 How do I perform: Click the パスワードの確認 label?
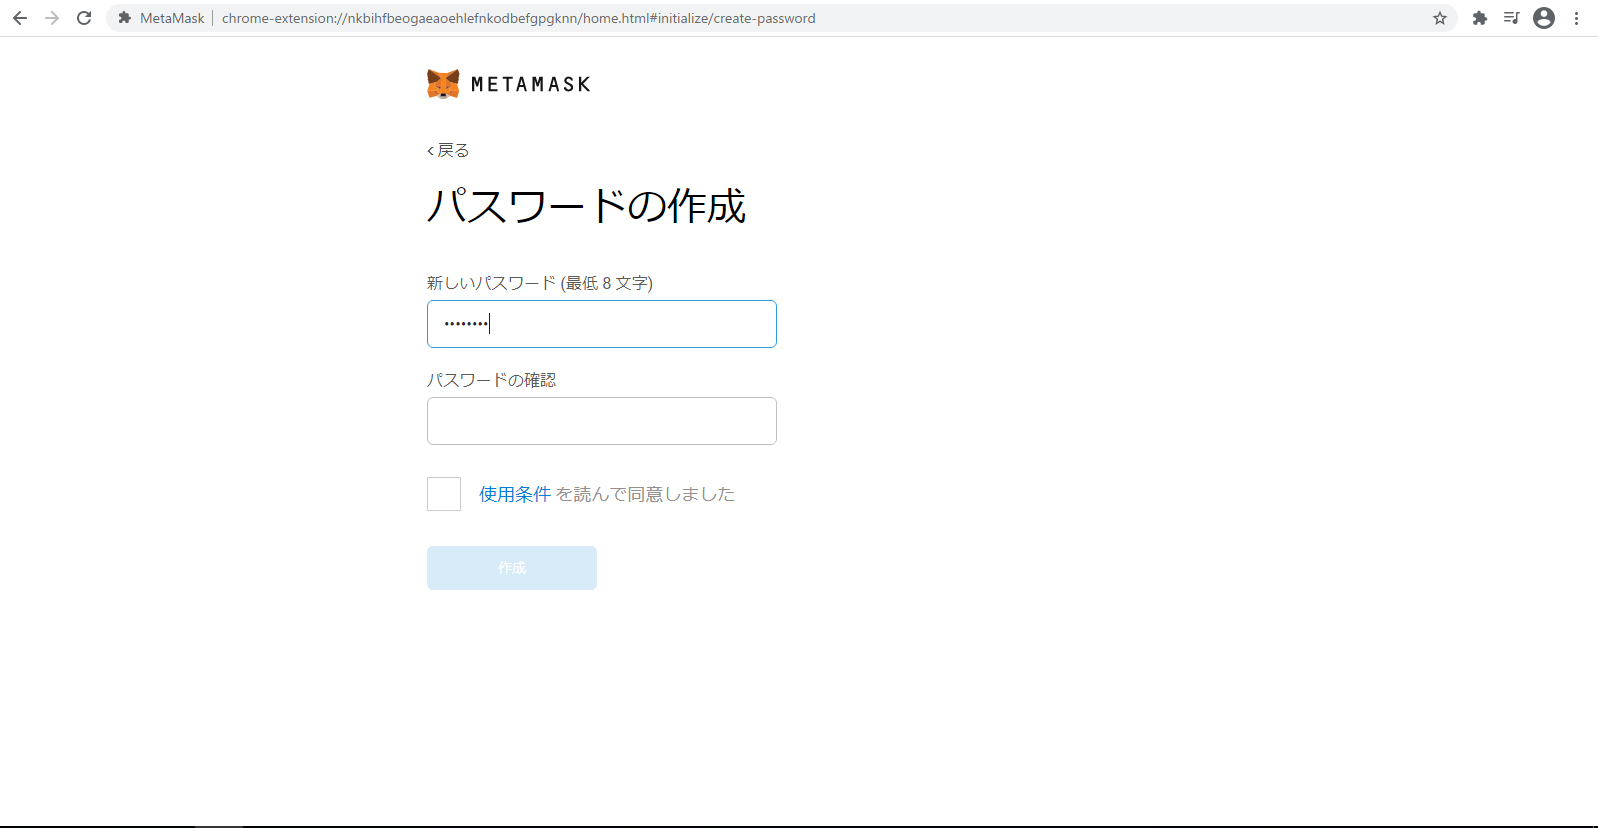[x=492, y=380]
